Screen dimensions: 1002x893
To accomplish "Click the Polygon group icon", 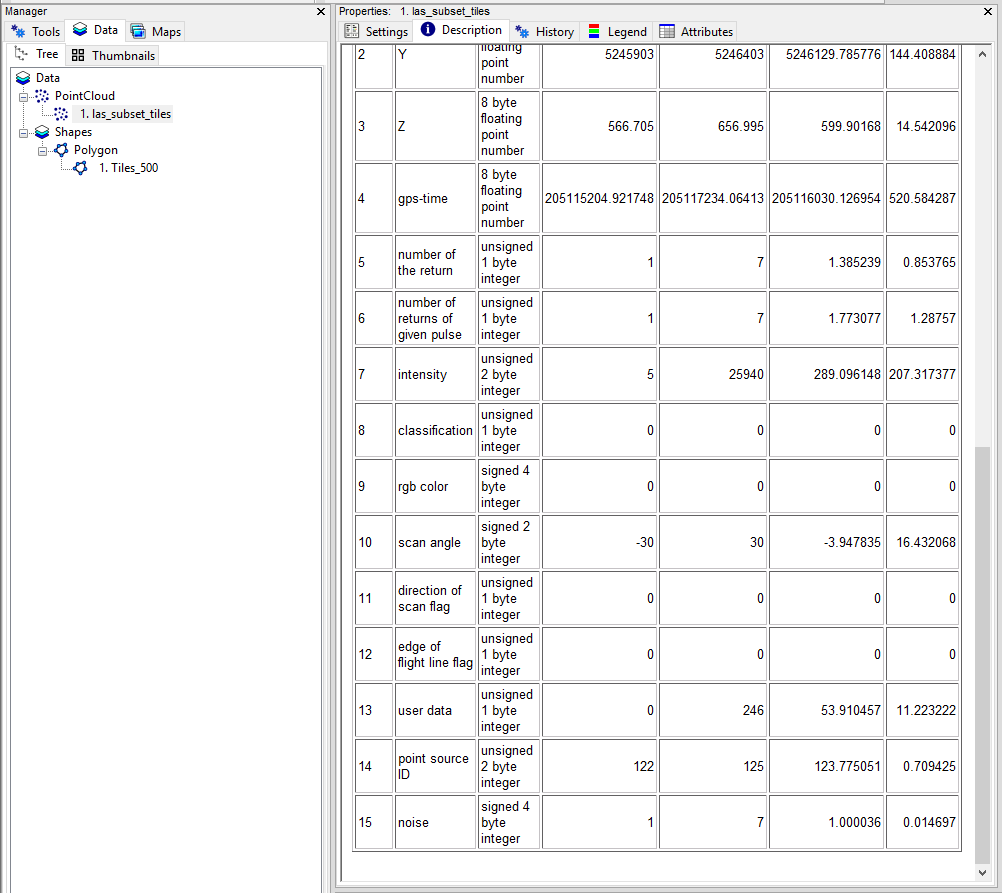I will click(x=61, y=150).
